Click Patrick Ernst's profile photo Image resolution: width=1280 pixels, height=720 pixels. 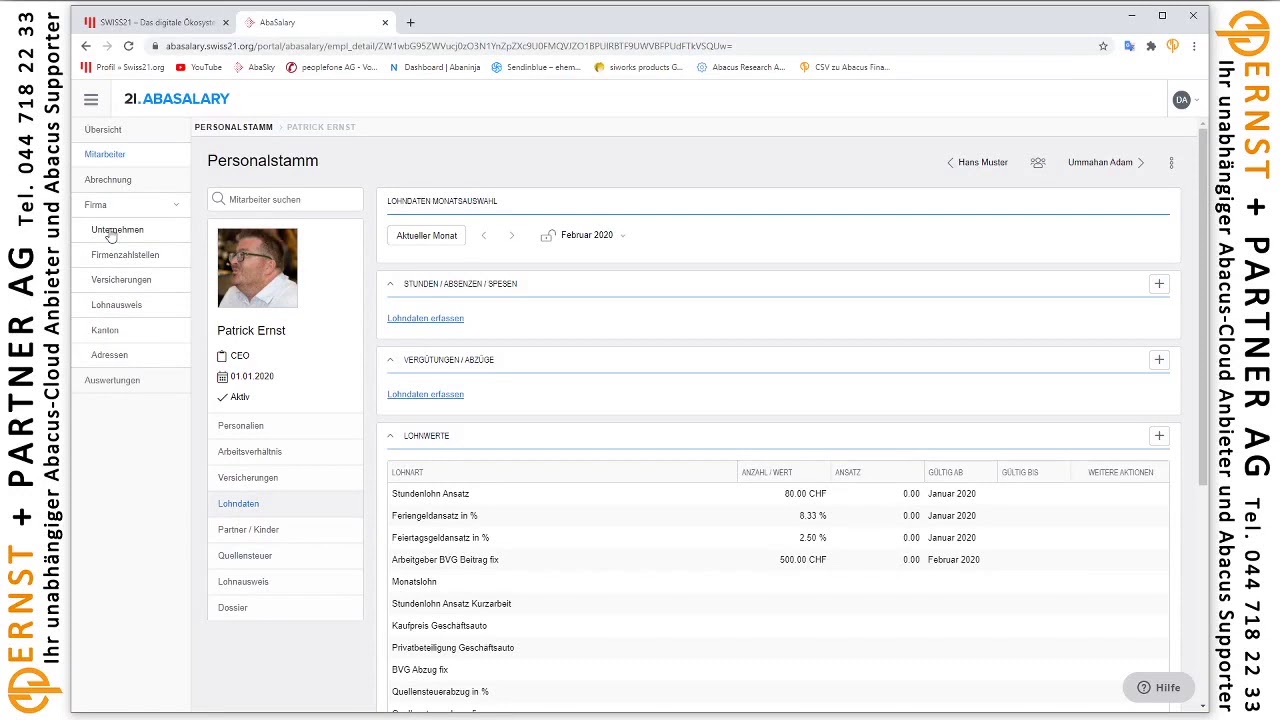[x=257, y=268]
